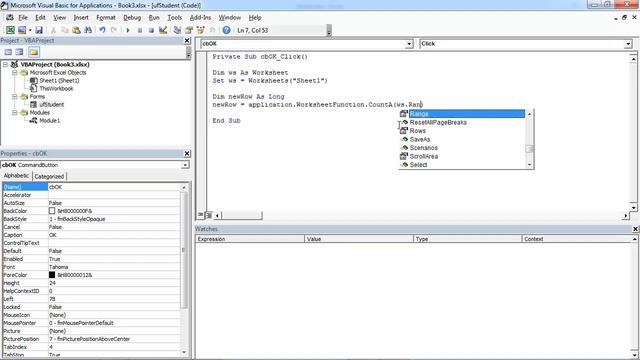Close the Properties - cbOK pane
Image resolution: width=640 pixels, height=360 pixels.
[187, 153]
